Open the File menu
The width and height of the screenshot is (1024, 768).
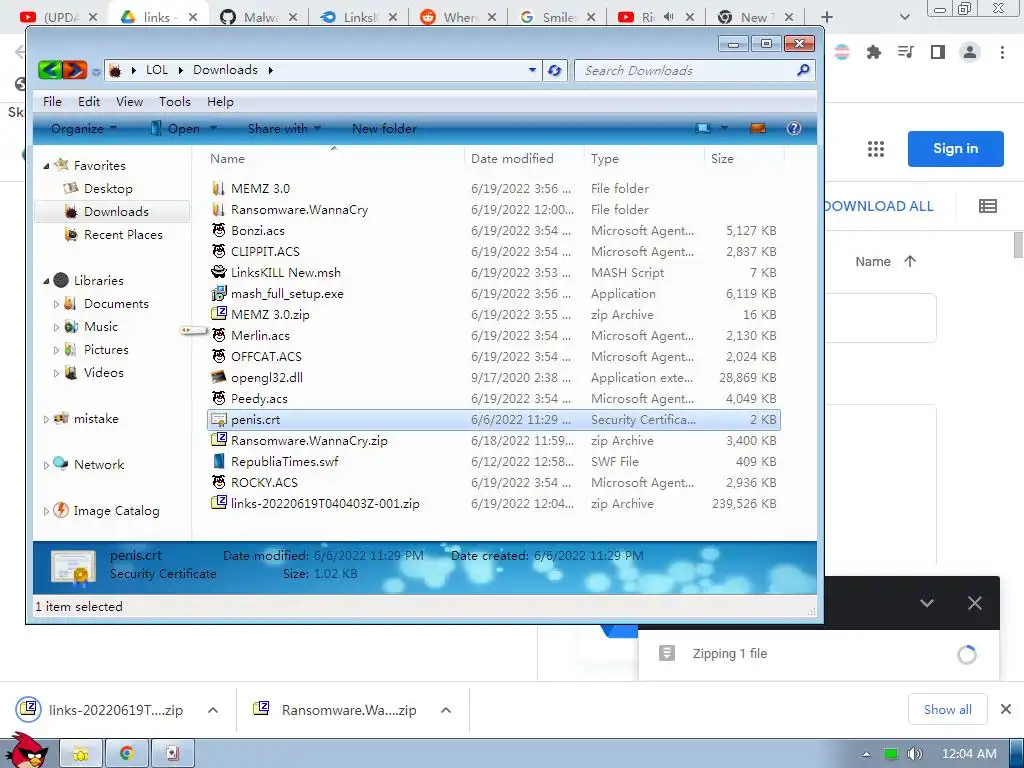click(x=52, y=102)
